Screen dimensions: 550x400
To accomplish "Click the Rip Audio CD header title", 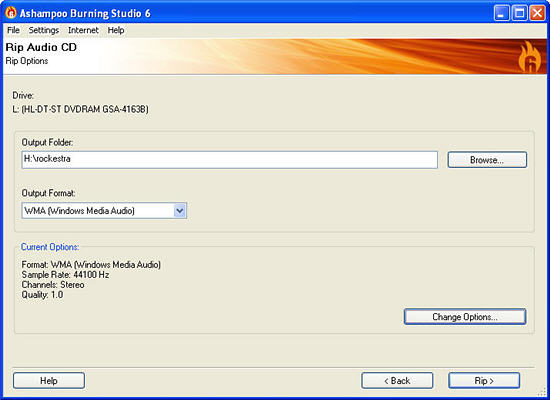I will point(41,47).
